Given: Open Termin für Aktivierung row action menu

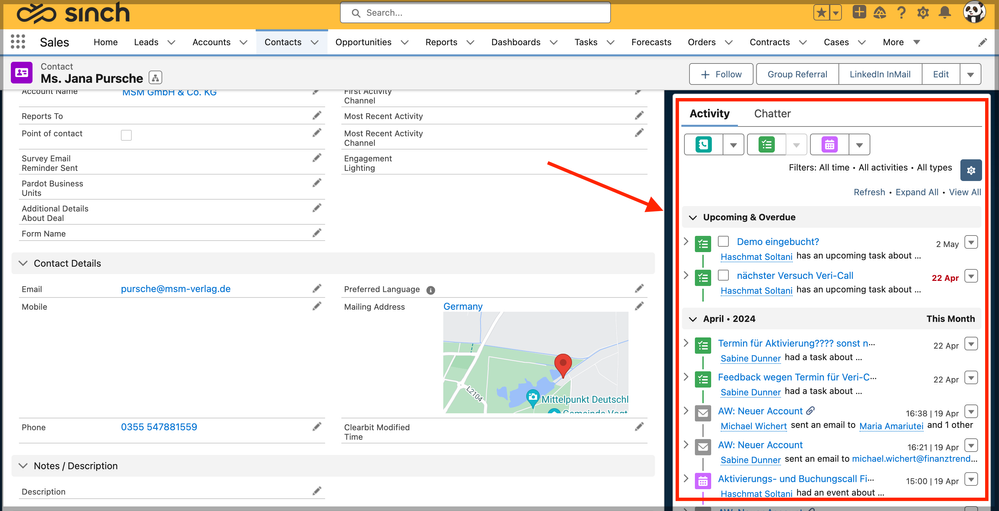Looking at the screenshot, I should tap(970, 343).
